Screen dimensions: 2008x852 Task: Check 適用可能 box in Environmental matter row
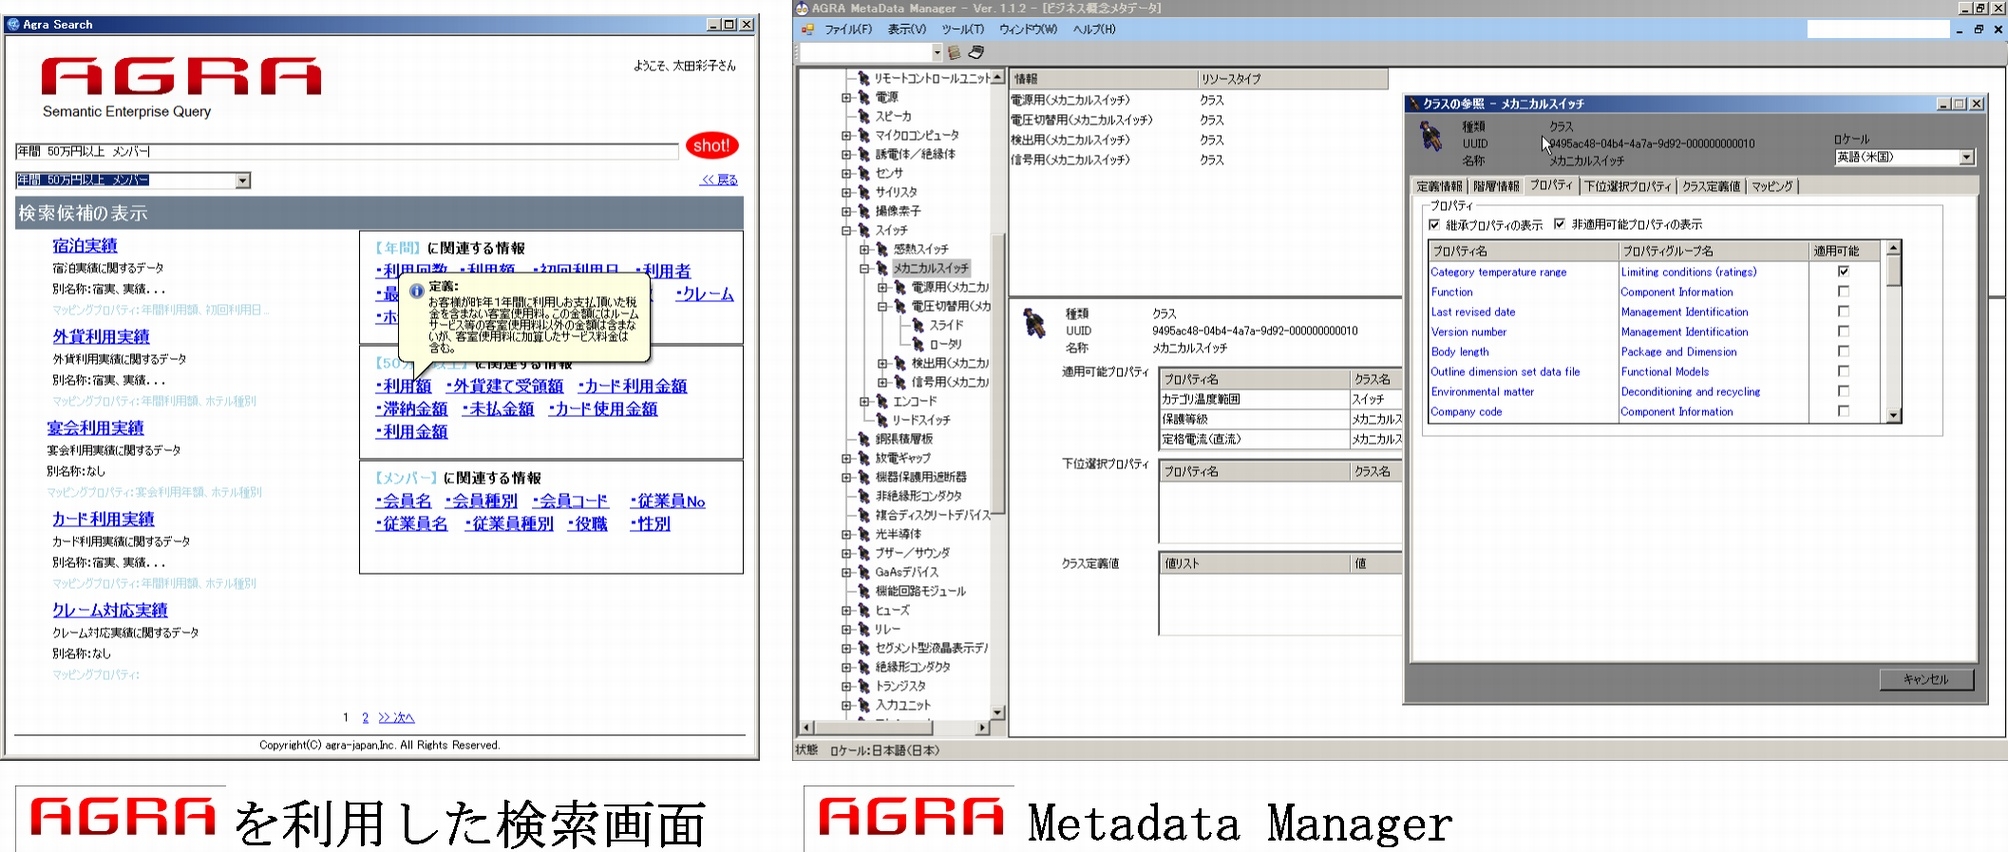pos(1843,391)
